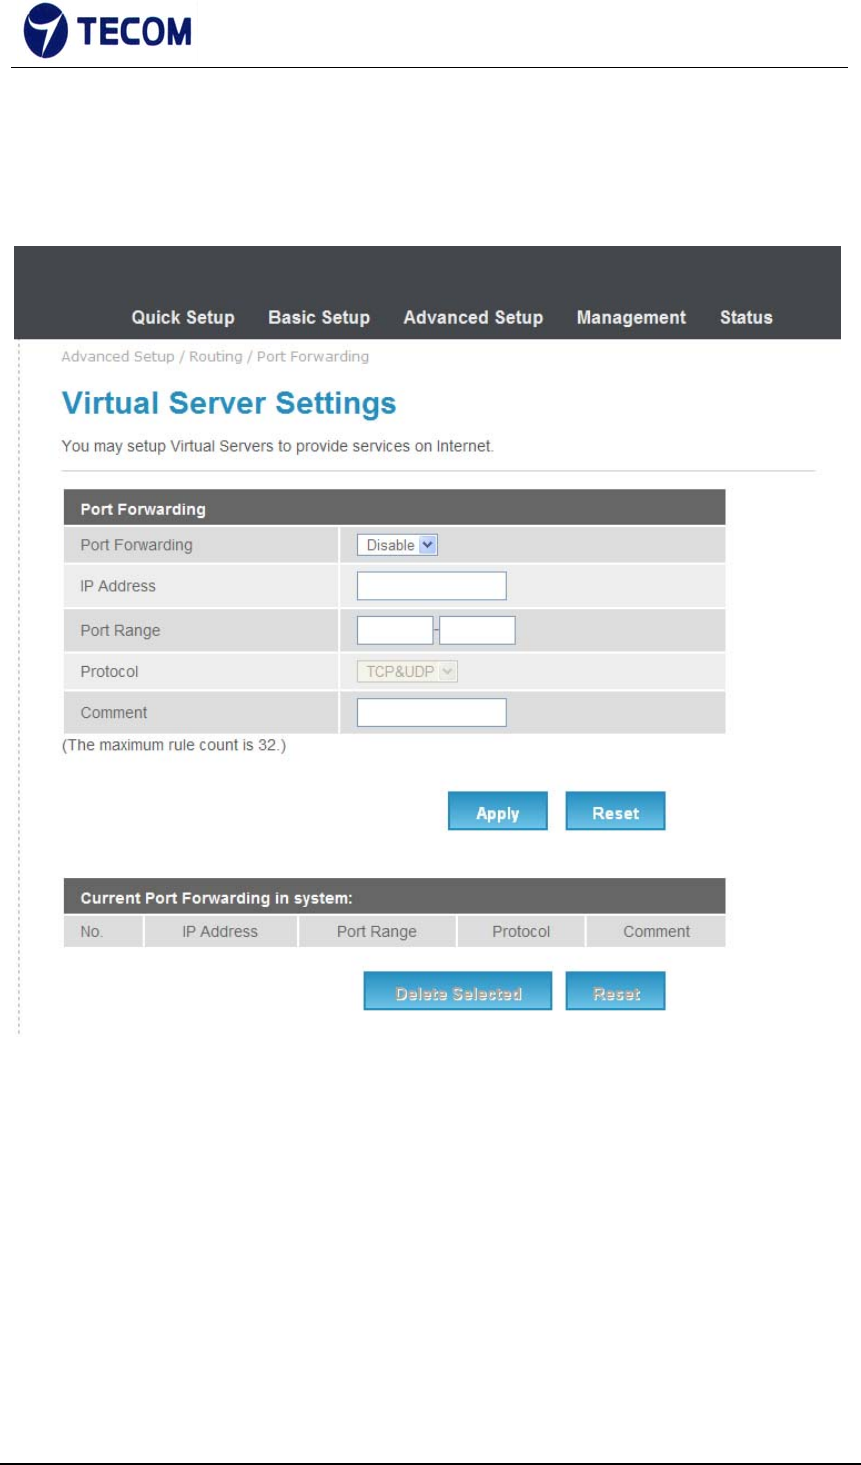The image size is (861, 1465).
Task: Click the 'Port Forwarding' section header bar
Action: (394, 508)
